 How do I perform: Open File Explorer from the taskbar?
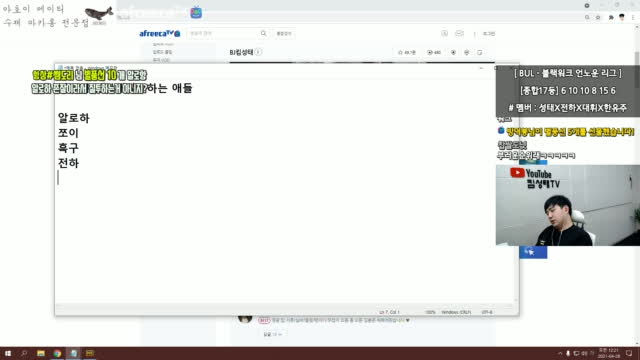[x=41, y=353]
